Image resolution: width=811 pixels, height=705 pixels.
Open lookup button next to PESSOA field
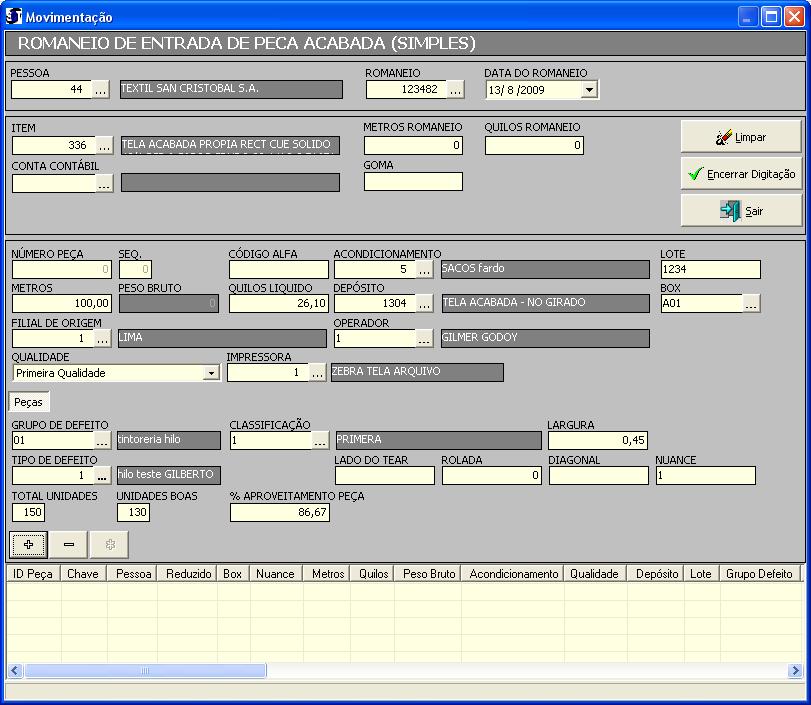coord(101,90)
